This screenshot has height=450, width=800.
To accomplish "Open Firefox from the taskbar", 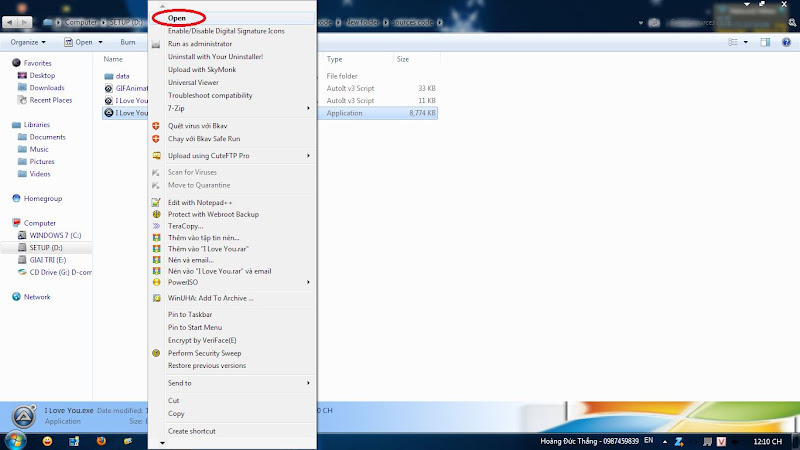I will coord(100,441).
